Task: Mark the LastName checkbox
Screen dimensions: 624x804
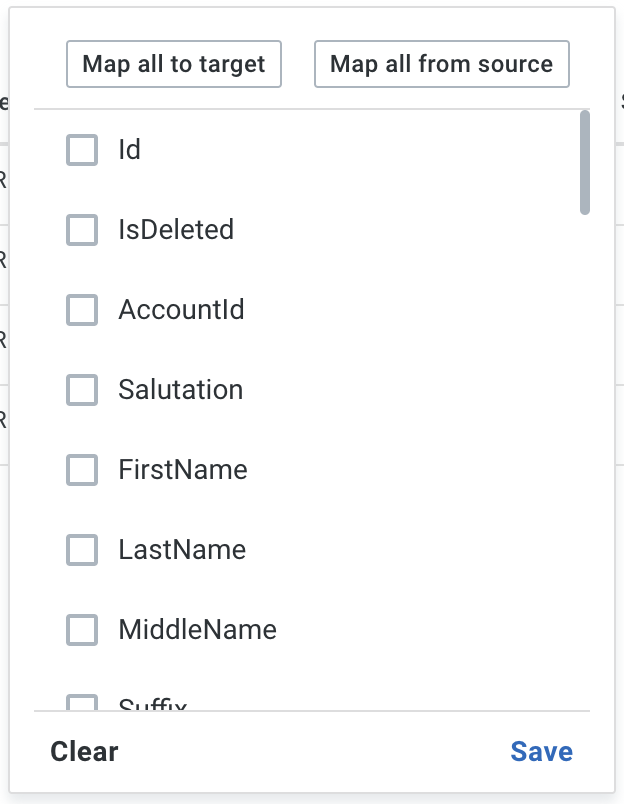Action: pyautogui.click(x=82, y=550)
